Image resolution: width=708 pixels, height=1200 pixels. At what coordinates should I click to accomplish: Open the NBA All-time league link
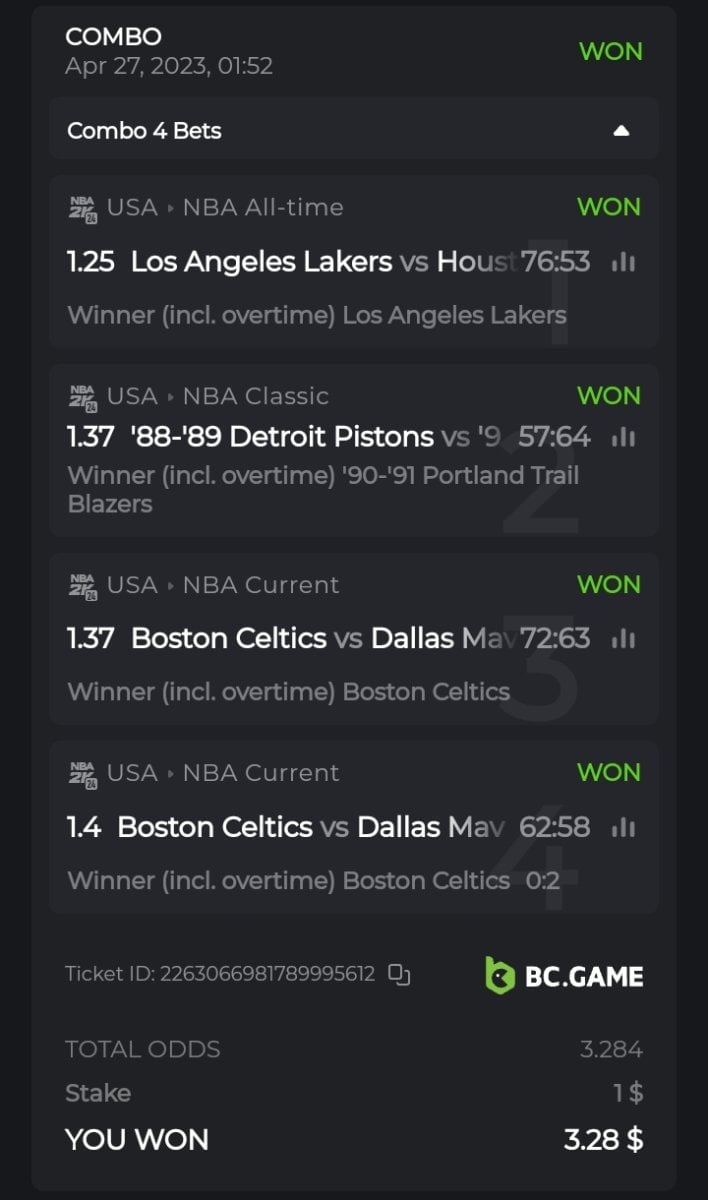pos(263,208)
